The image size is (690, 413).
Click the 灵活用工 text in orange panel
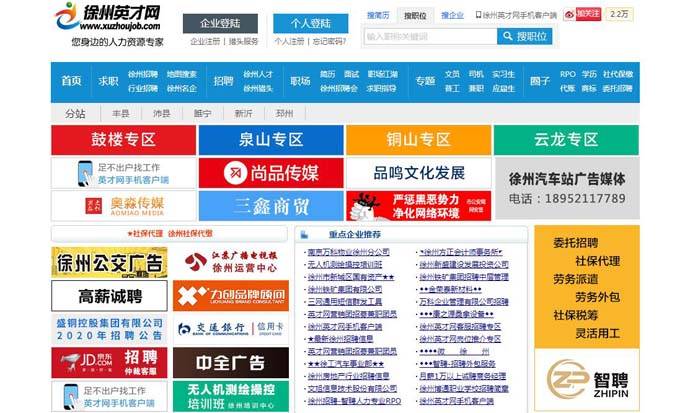[597, 333]
